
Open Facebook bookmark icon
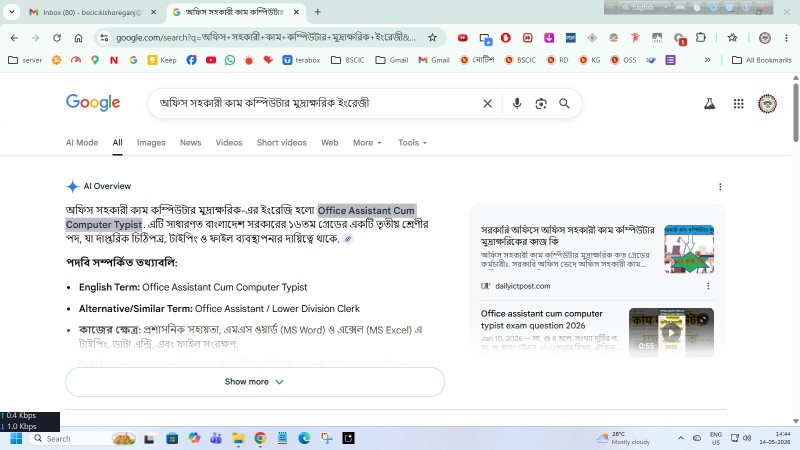click(191, 60)
